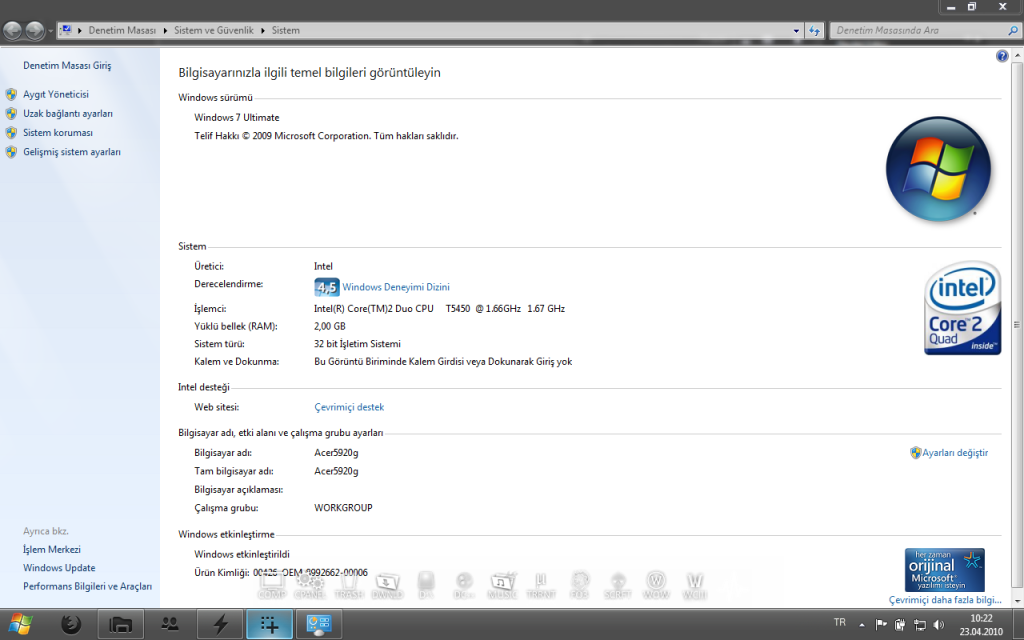1024x640 pixels.
Task: Click the vertical scrollbar of the window
Action: 1017,324
